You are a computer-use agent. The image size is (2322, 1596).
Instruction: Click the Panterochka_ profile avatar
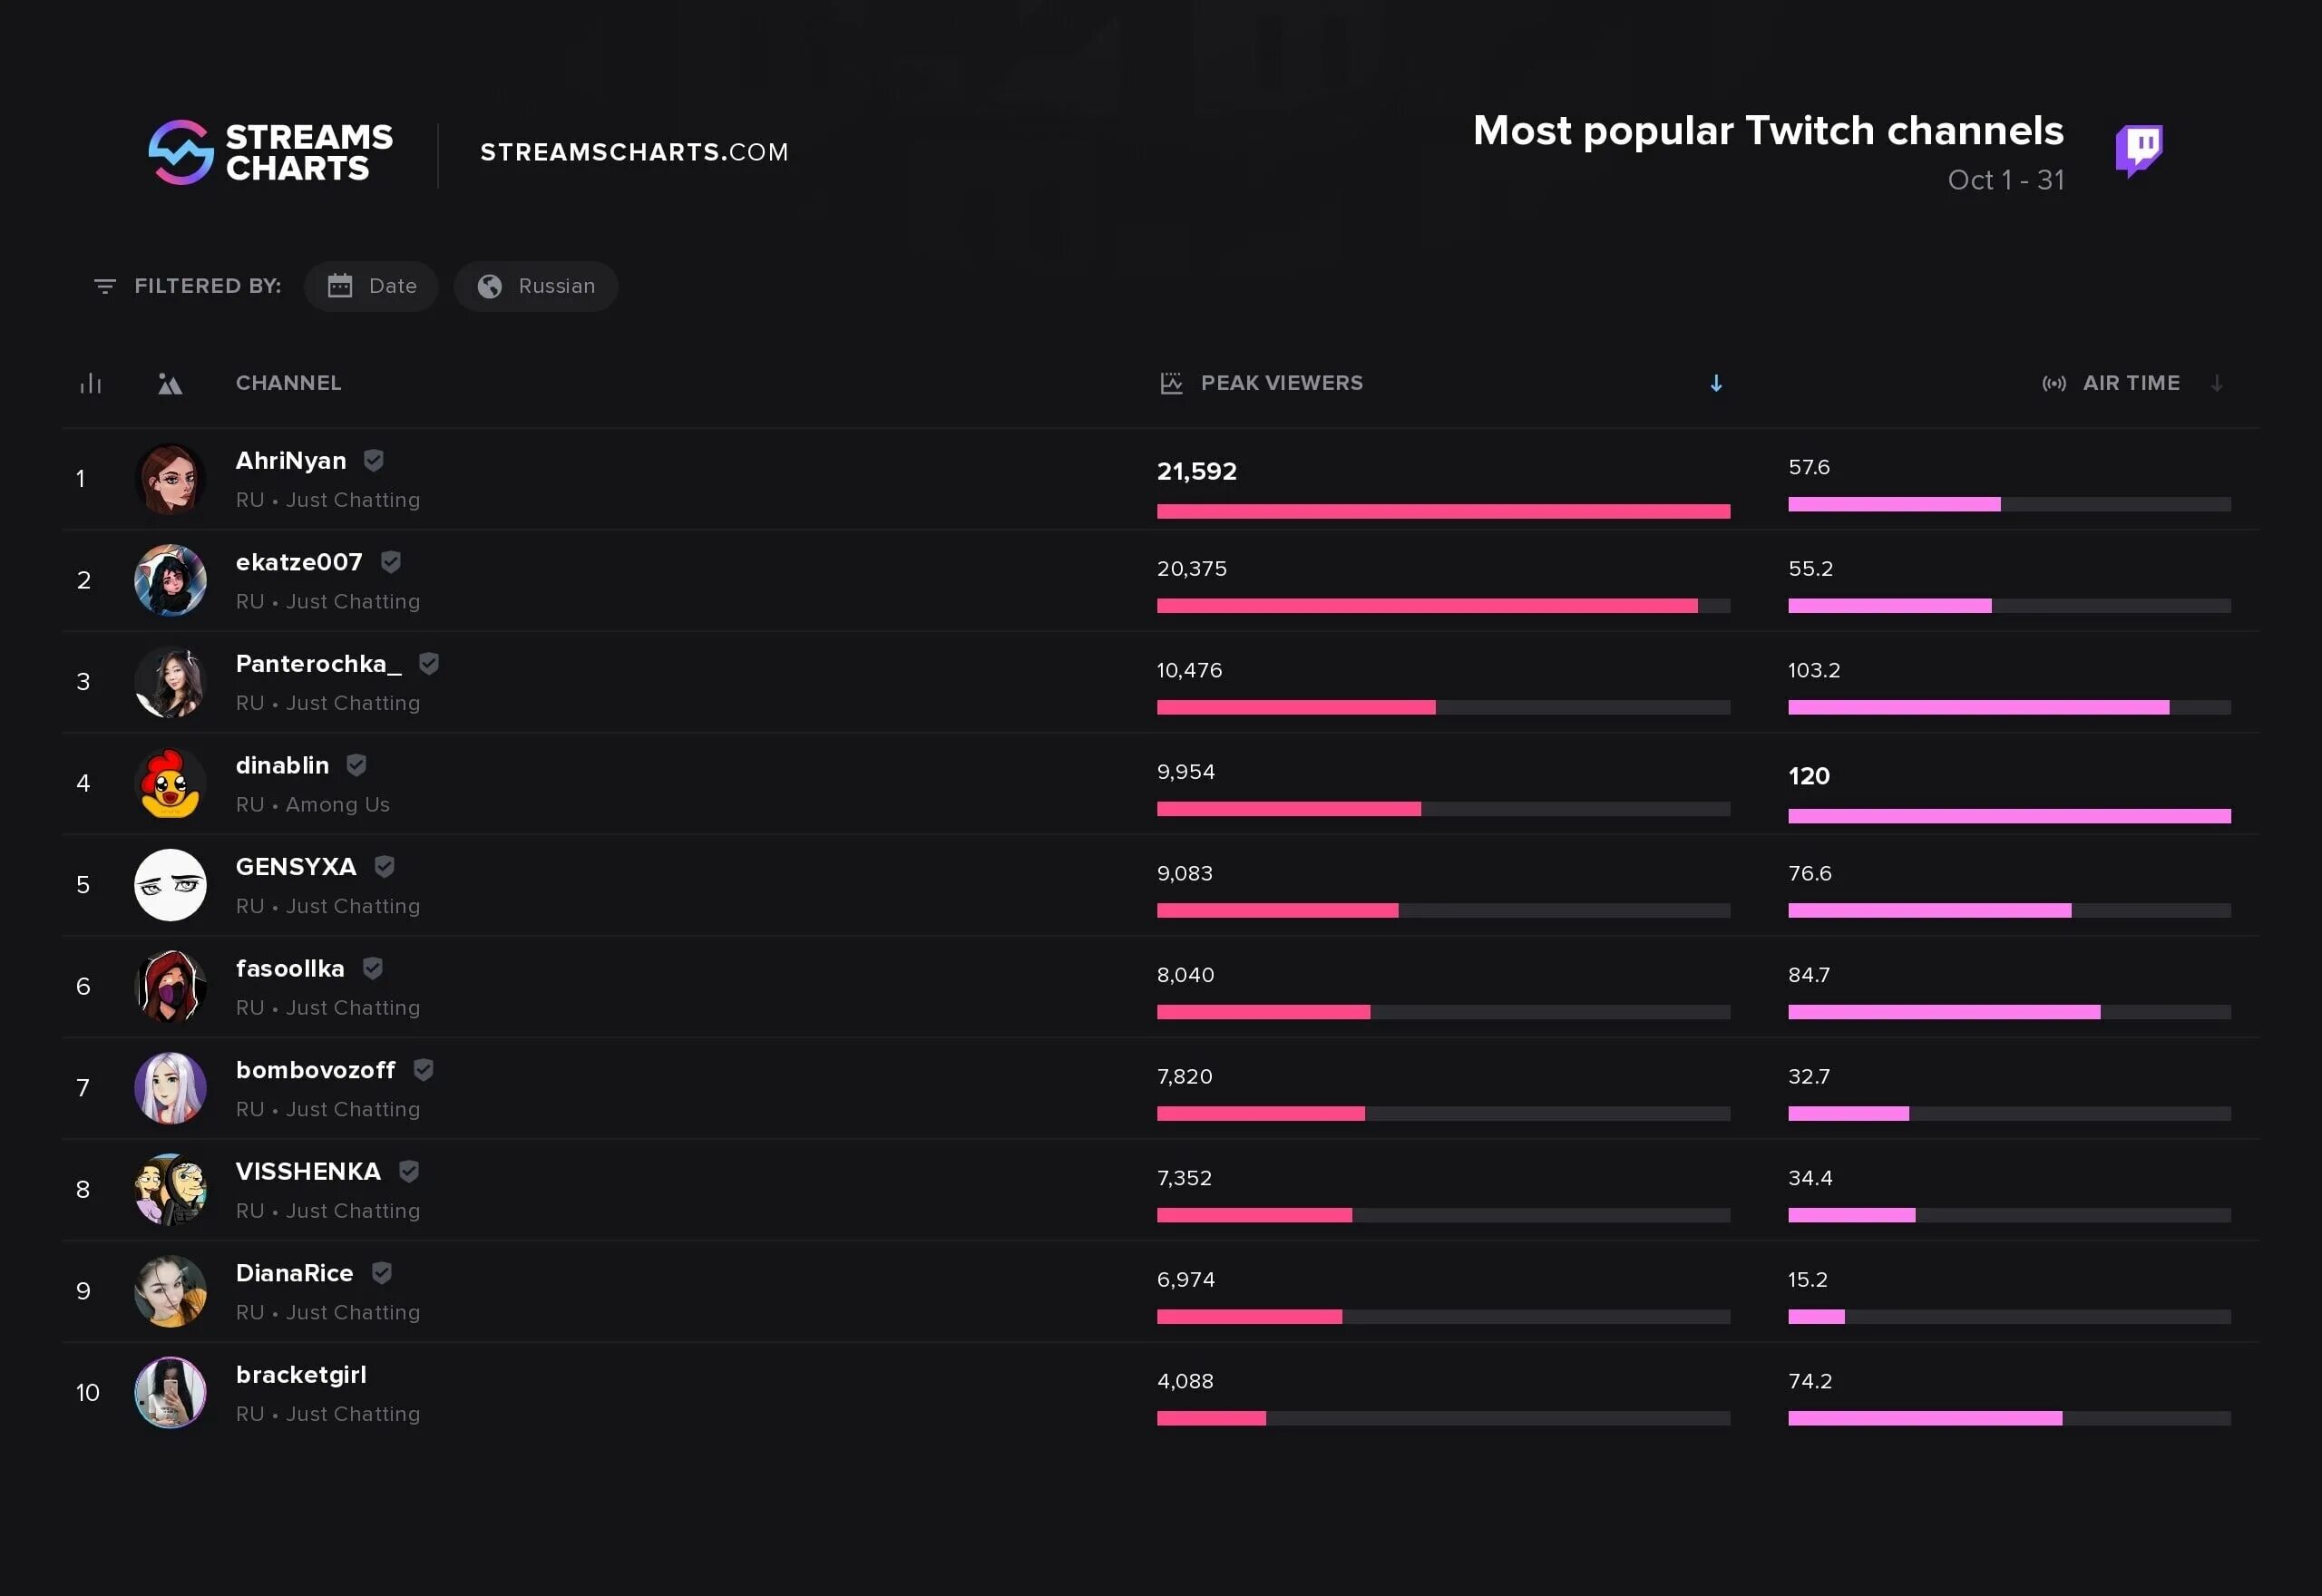pyautogui.click(x=170, y=683)
